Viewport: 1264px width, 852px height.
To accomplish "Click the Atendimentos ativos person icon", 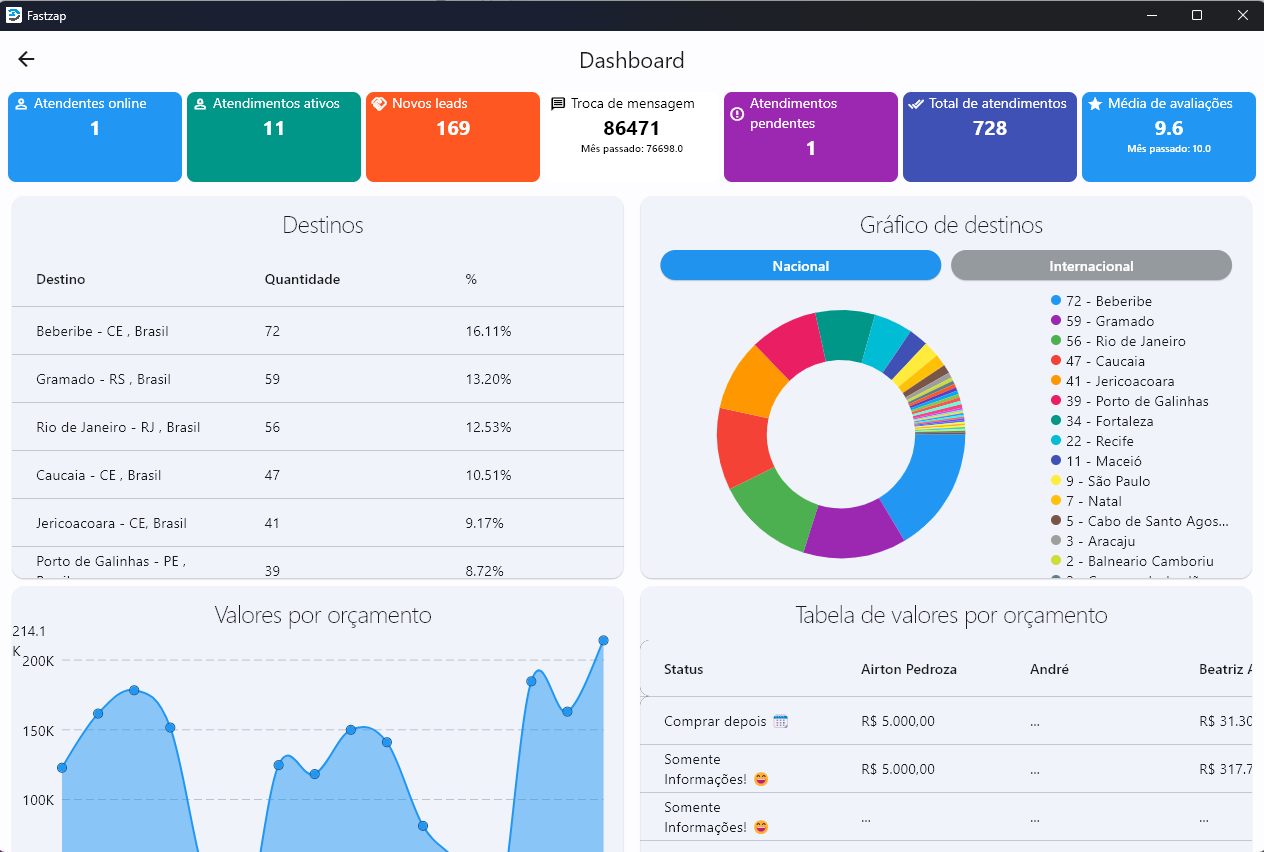I will (x=200, y=104).
